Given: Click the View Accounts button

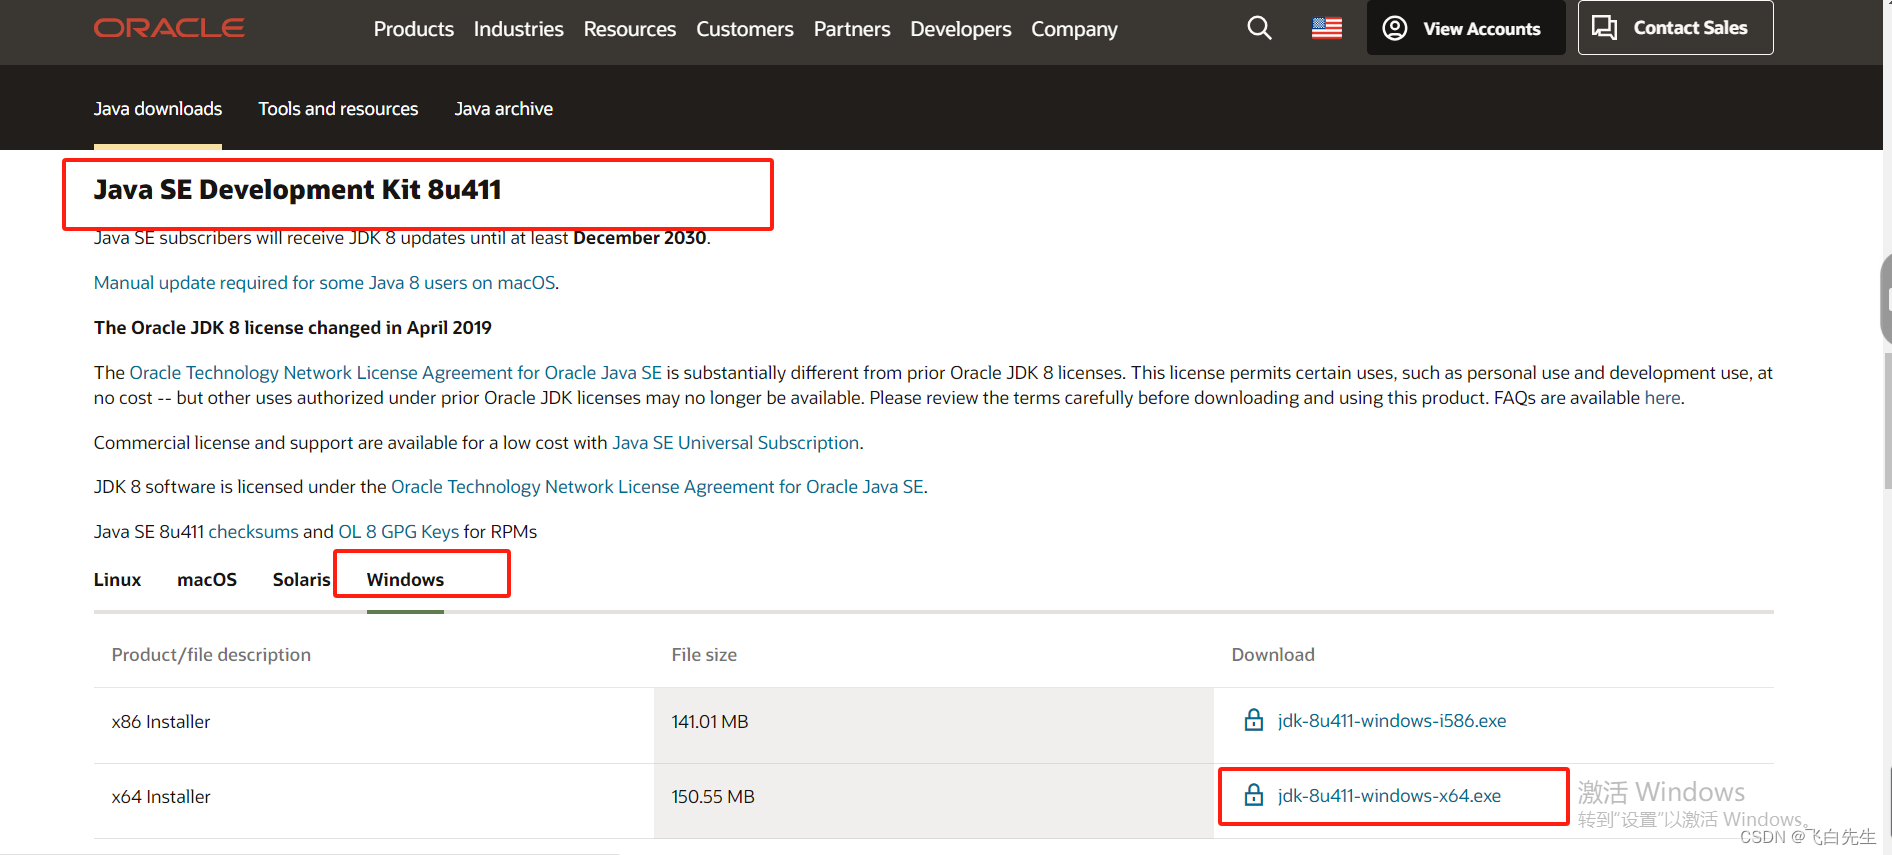Looking at the screenshot, I should [1466, 28].
